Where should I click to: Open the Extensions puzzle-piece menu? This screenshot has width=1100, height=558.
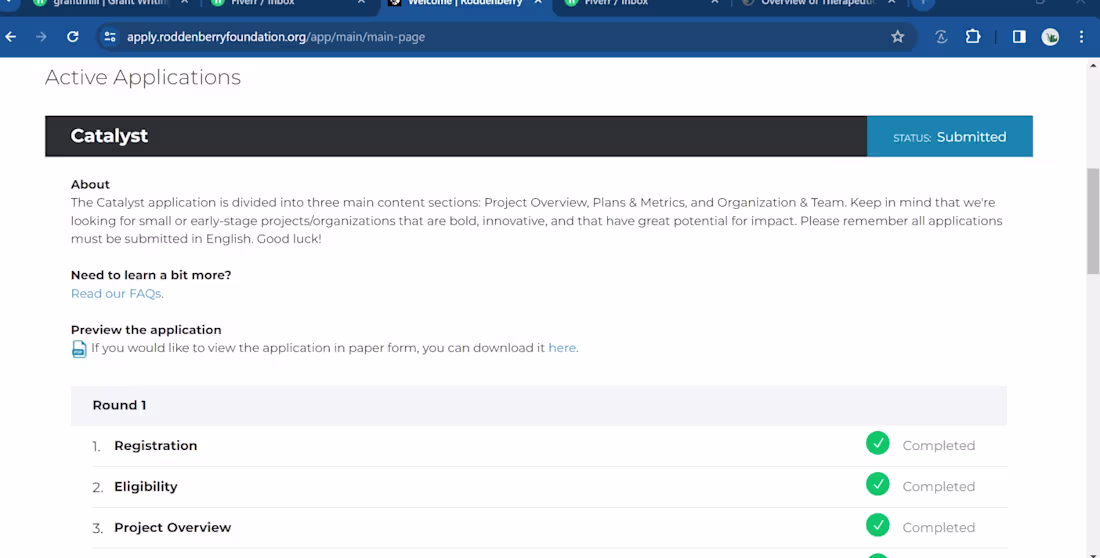[973, 36]
